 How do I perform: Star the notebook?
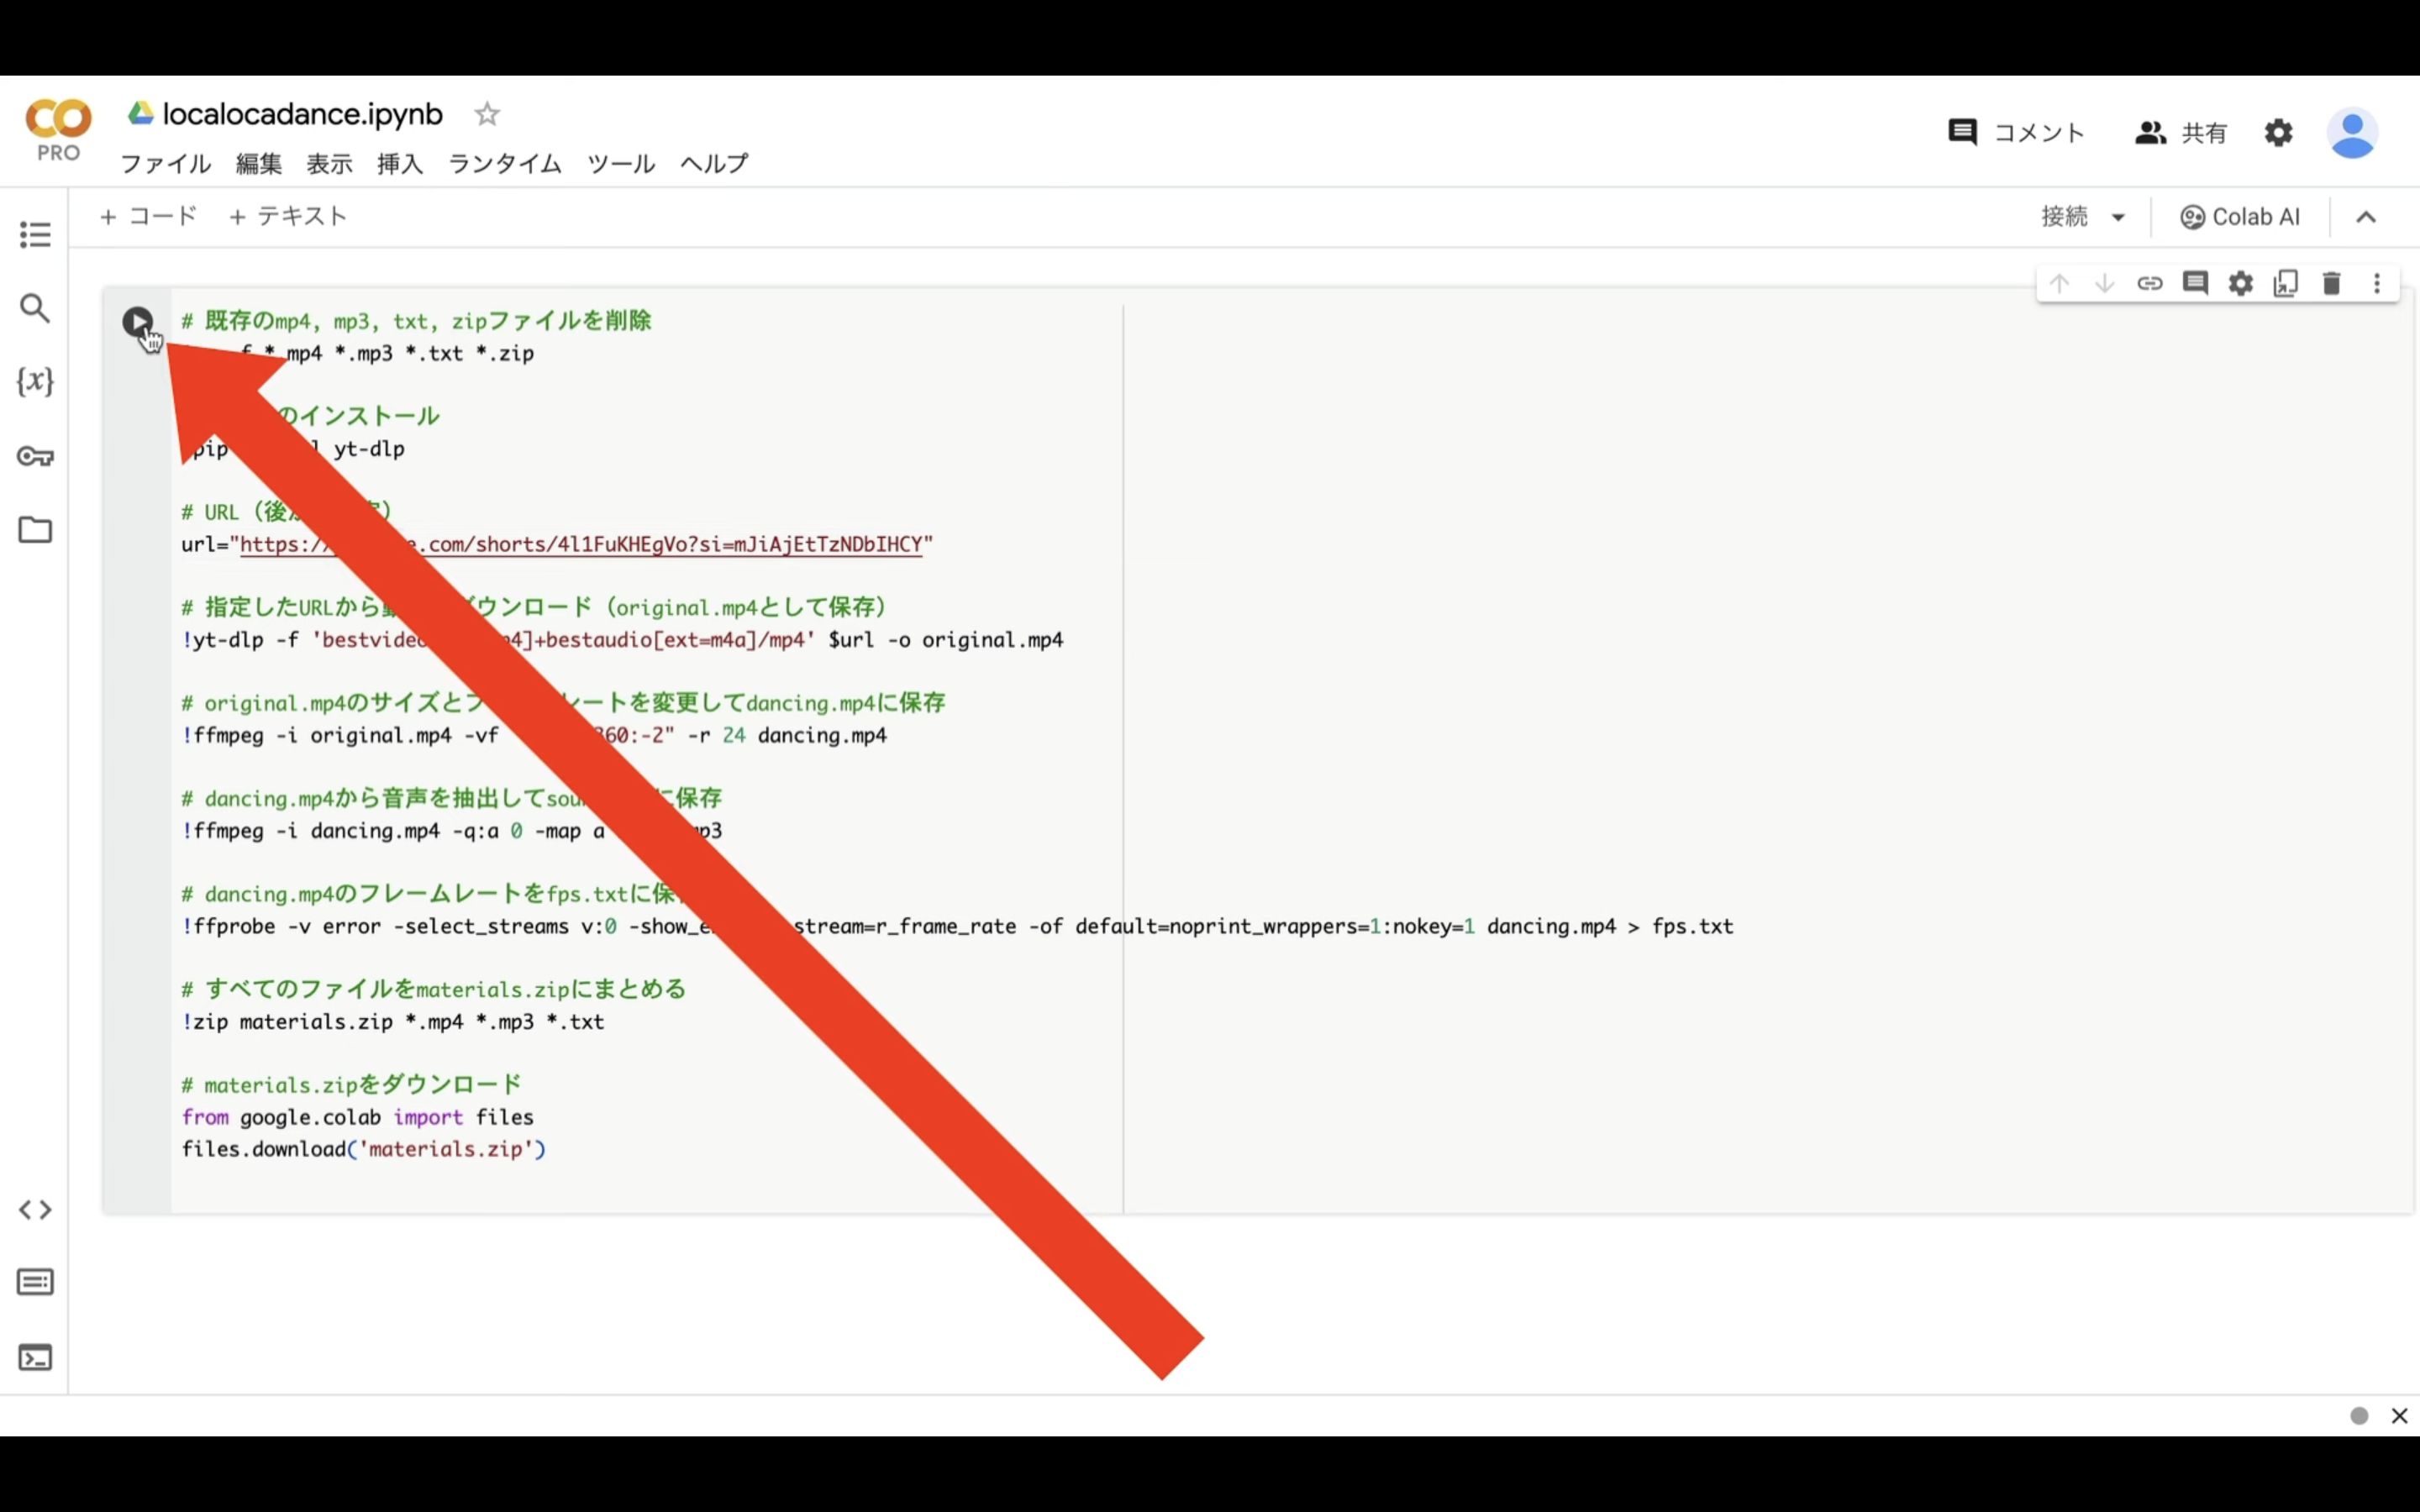487,114
